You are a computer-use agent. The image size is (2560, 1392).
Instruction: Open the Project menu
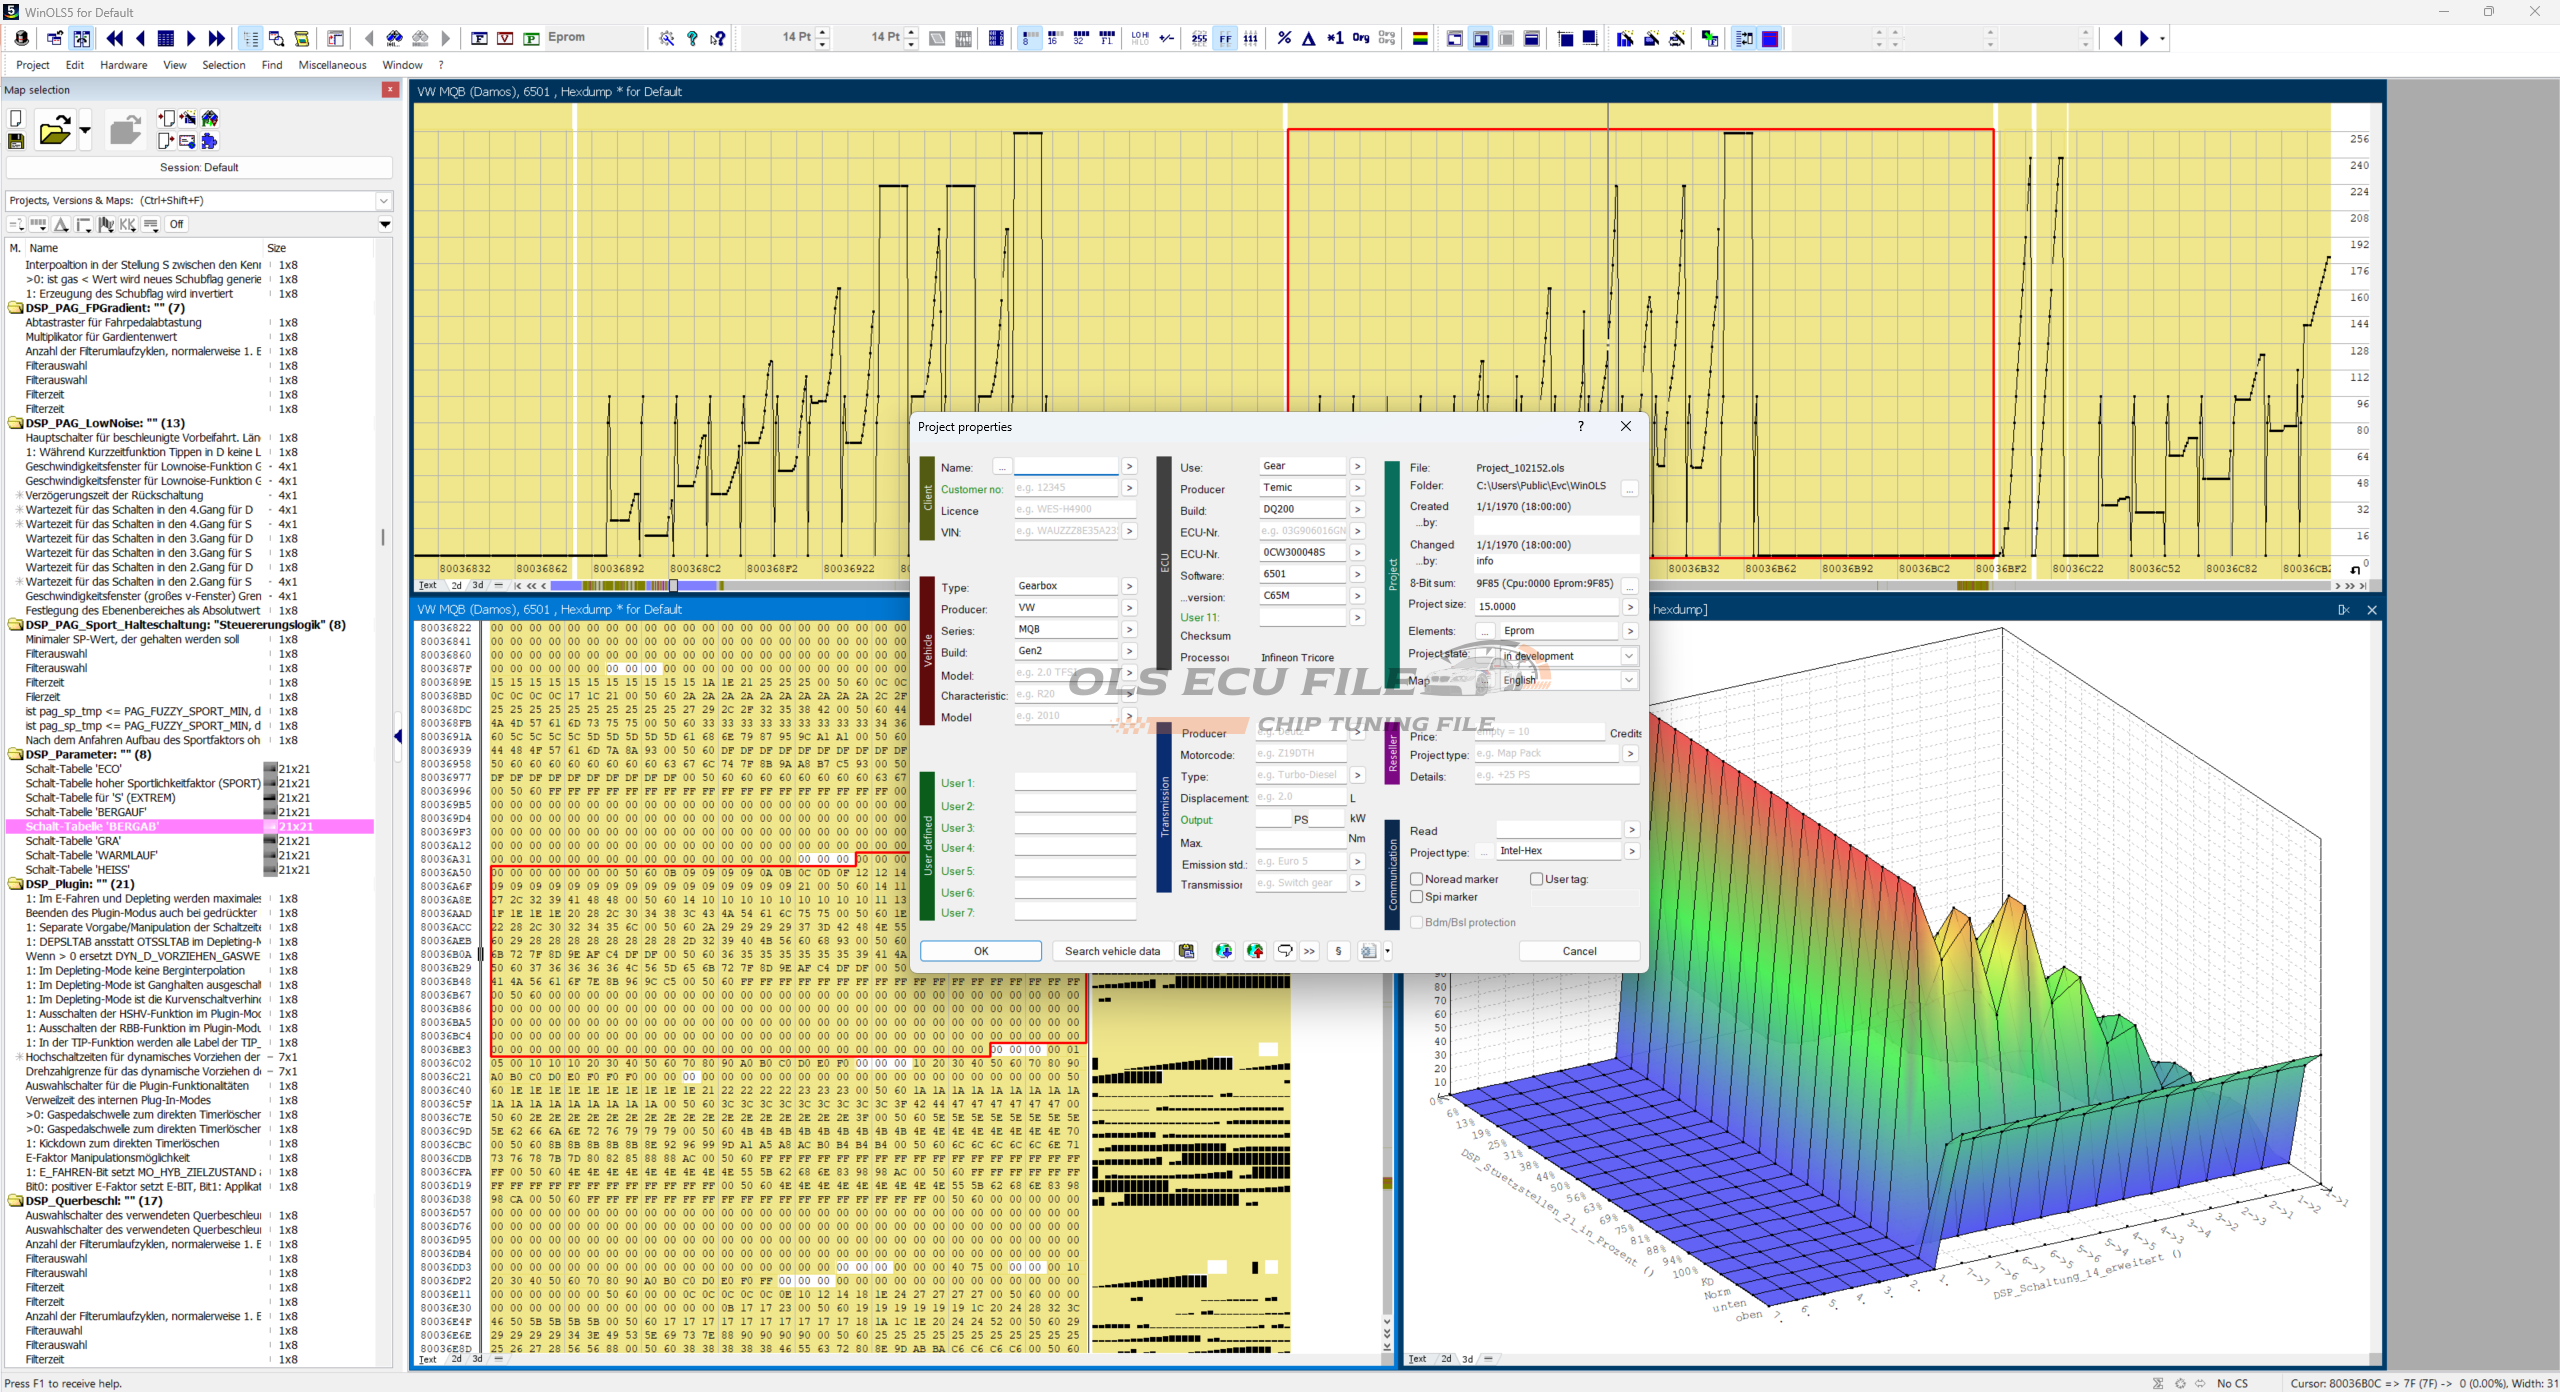pos(33,65)
